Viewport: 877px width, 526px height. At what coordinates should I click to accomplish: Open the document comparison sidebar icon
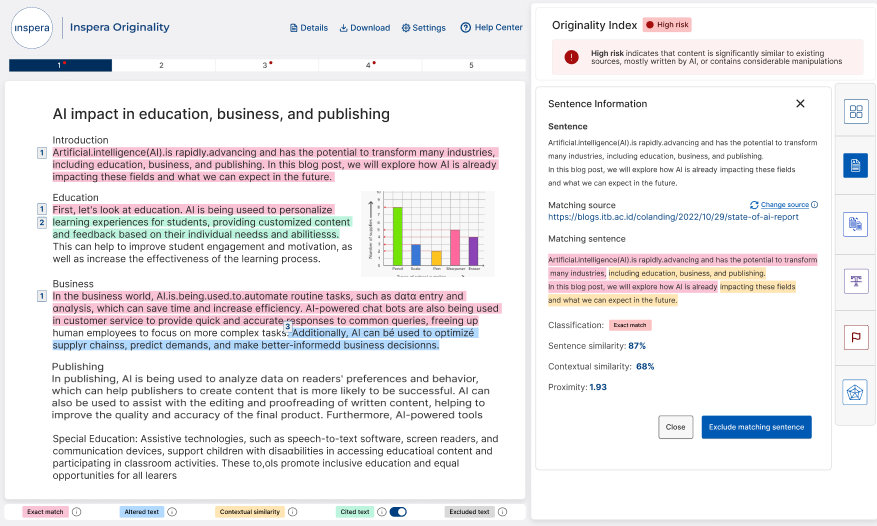point(856,224)
